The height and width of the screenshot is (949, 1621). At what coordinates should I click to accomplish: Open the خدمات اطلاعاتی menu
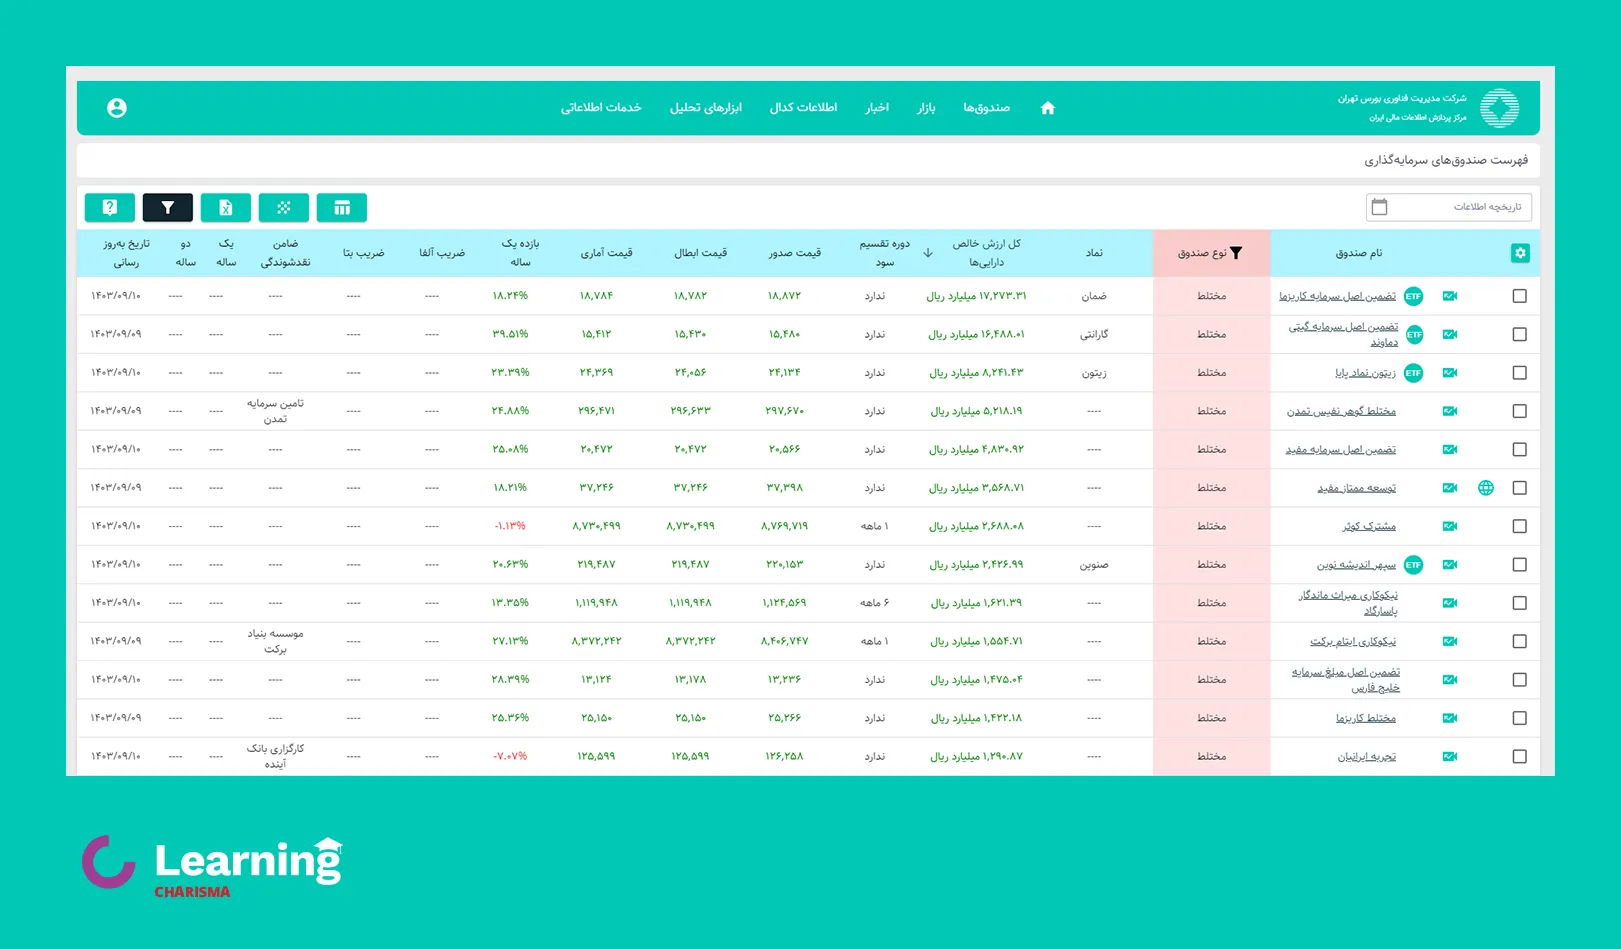pos(601,108)
